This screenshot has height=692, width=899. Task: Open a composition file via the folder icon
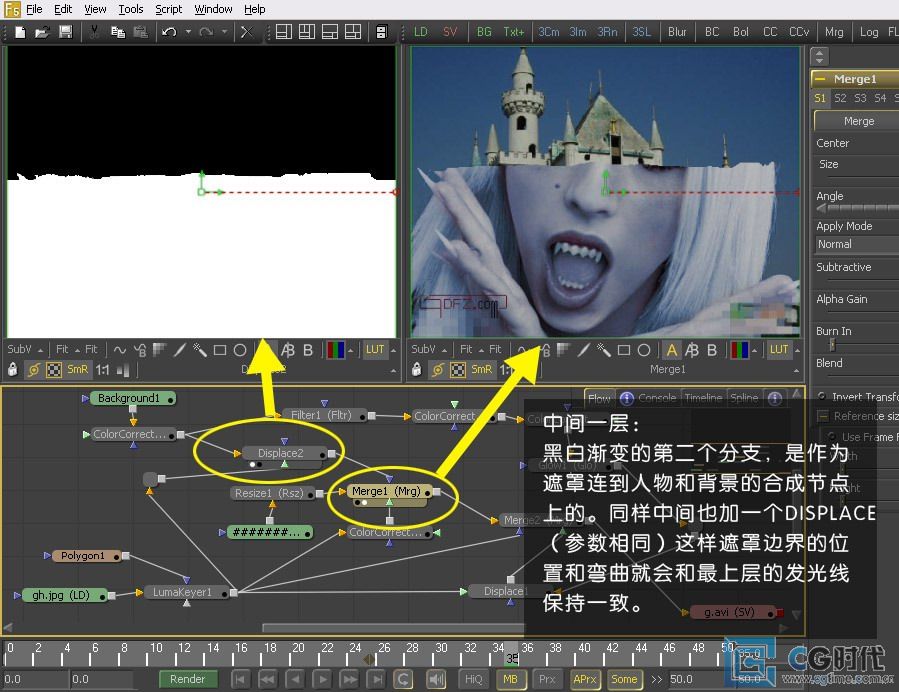point(42,32)
